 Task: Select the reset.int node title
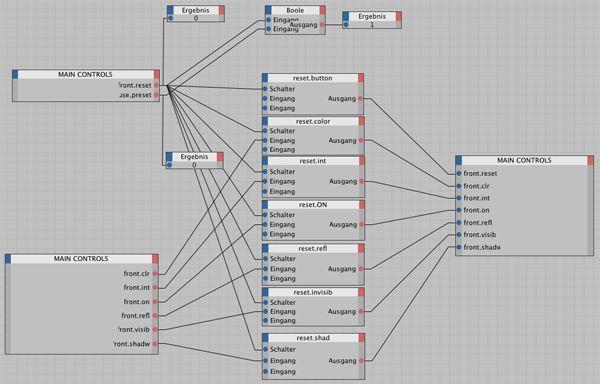[313, 161]
